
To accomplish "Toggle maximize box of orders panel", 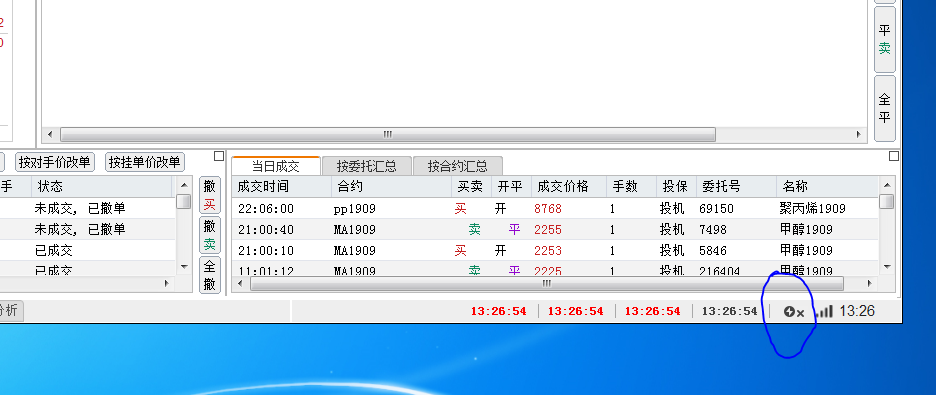I will coord(218,156).
